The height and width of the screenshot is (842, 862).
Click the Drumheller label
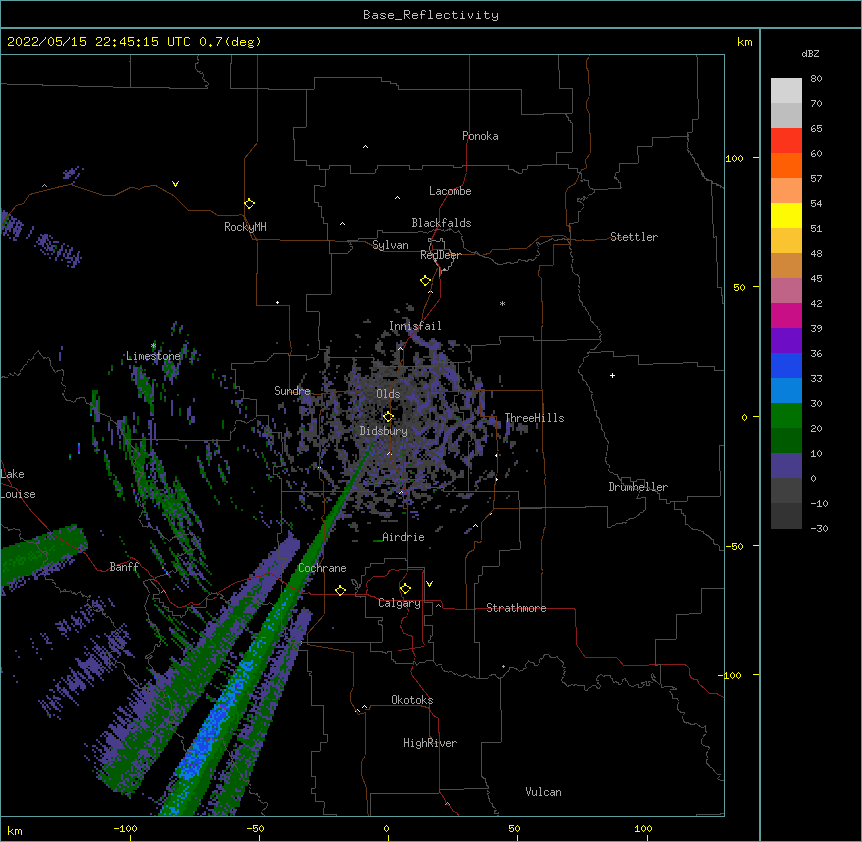pos(638,487)
